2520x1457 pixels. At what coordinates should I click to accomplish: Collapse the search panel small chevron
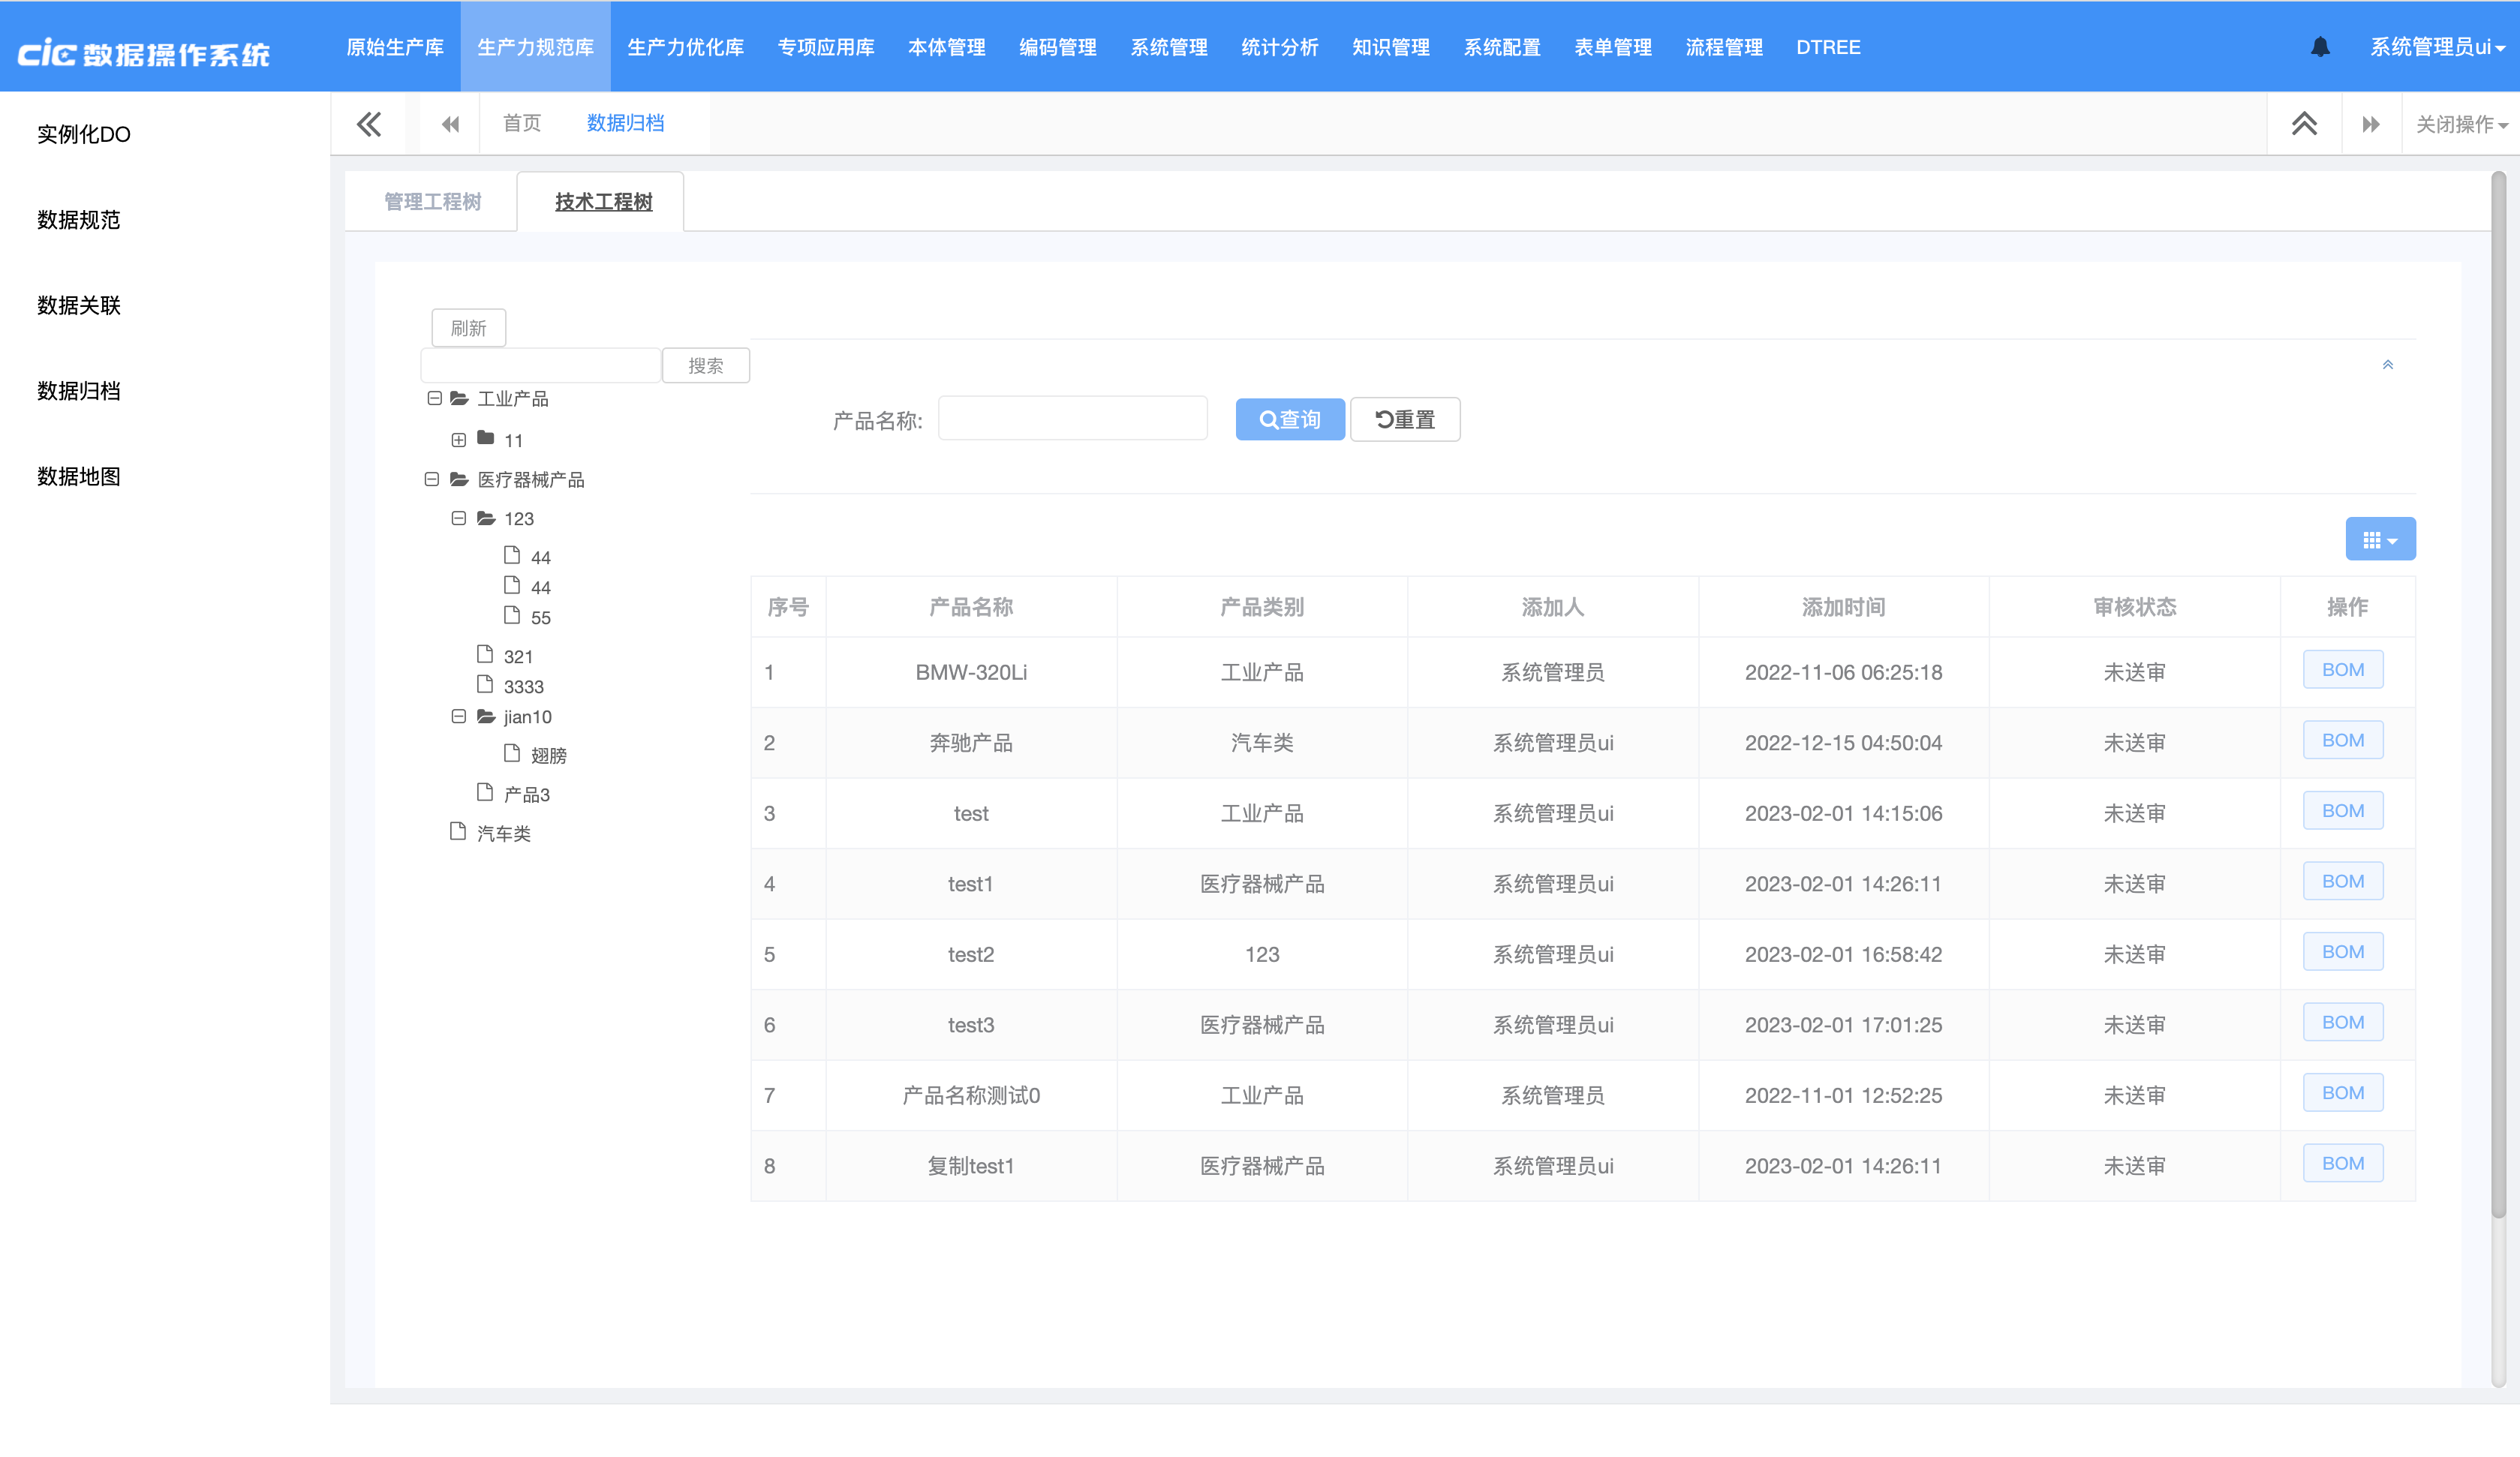[2387, 365]
